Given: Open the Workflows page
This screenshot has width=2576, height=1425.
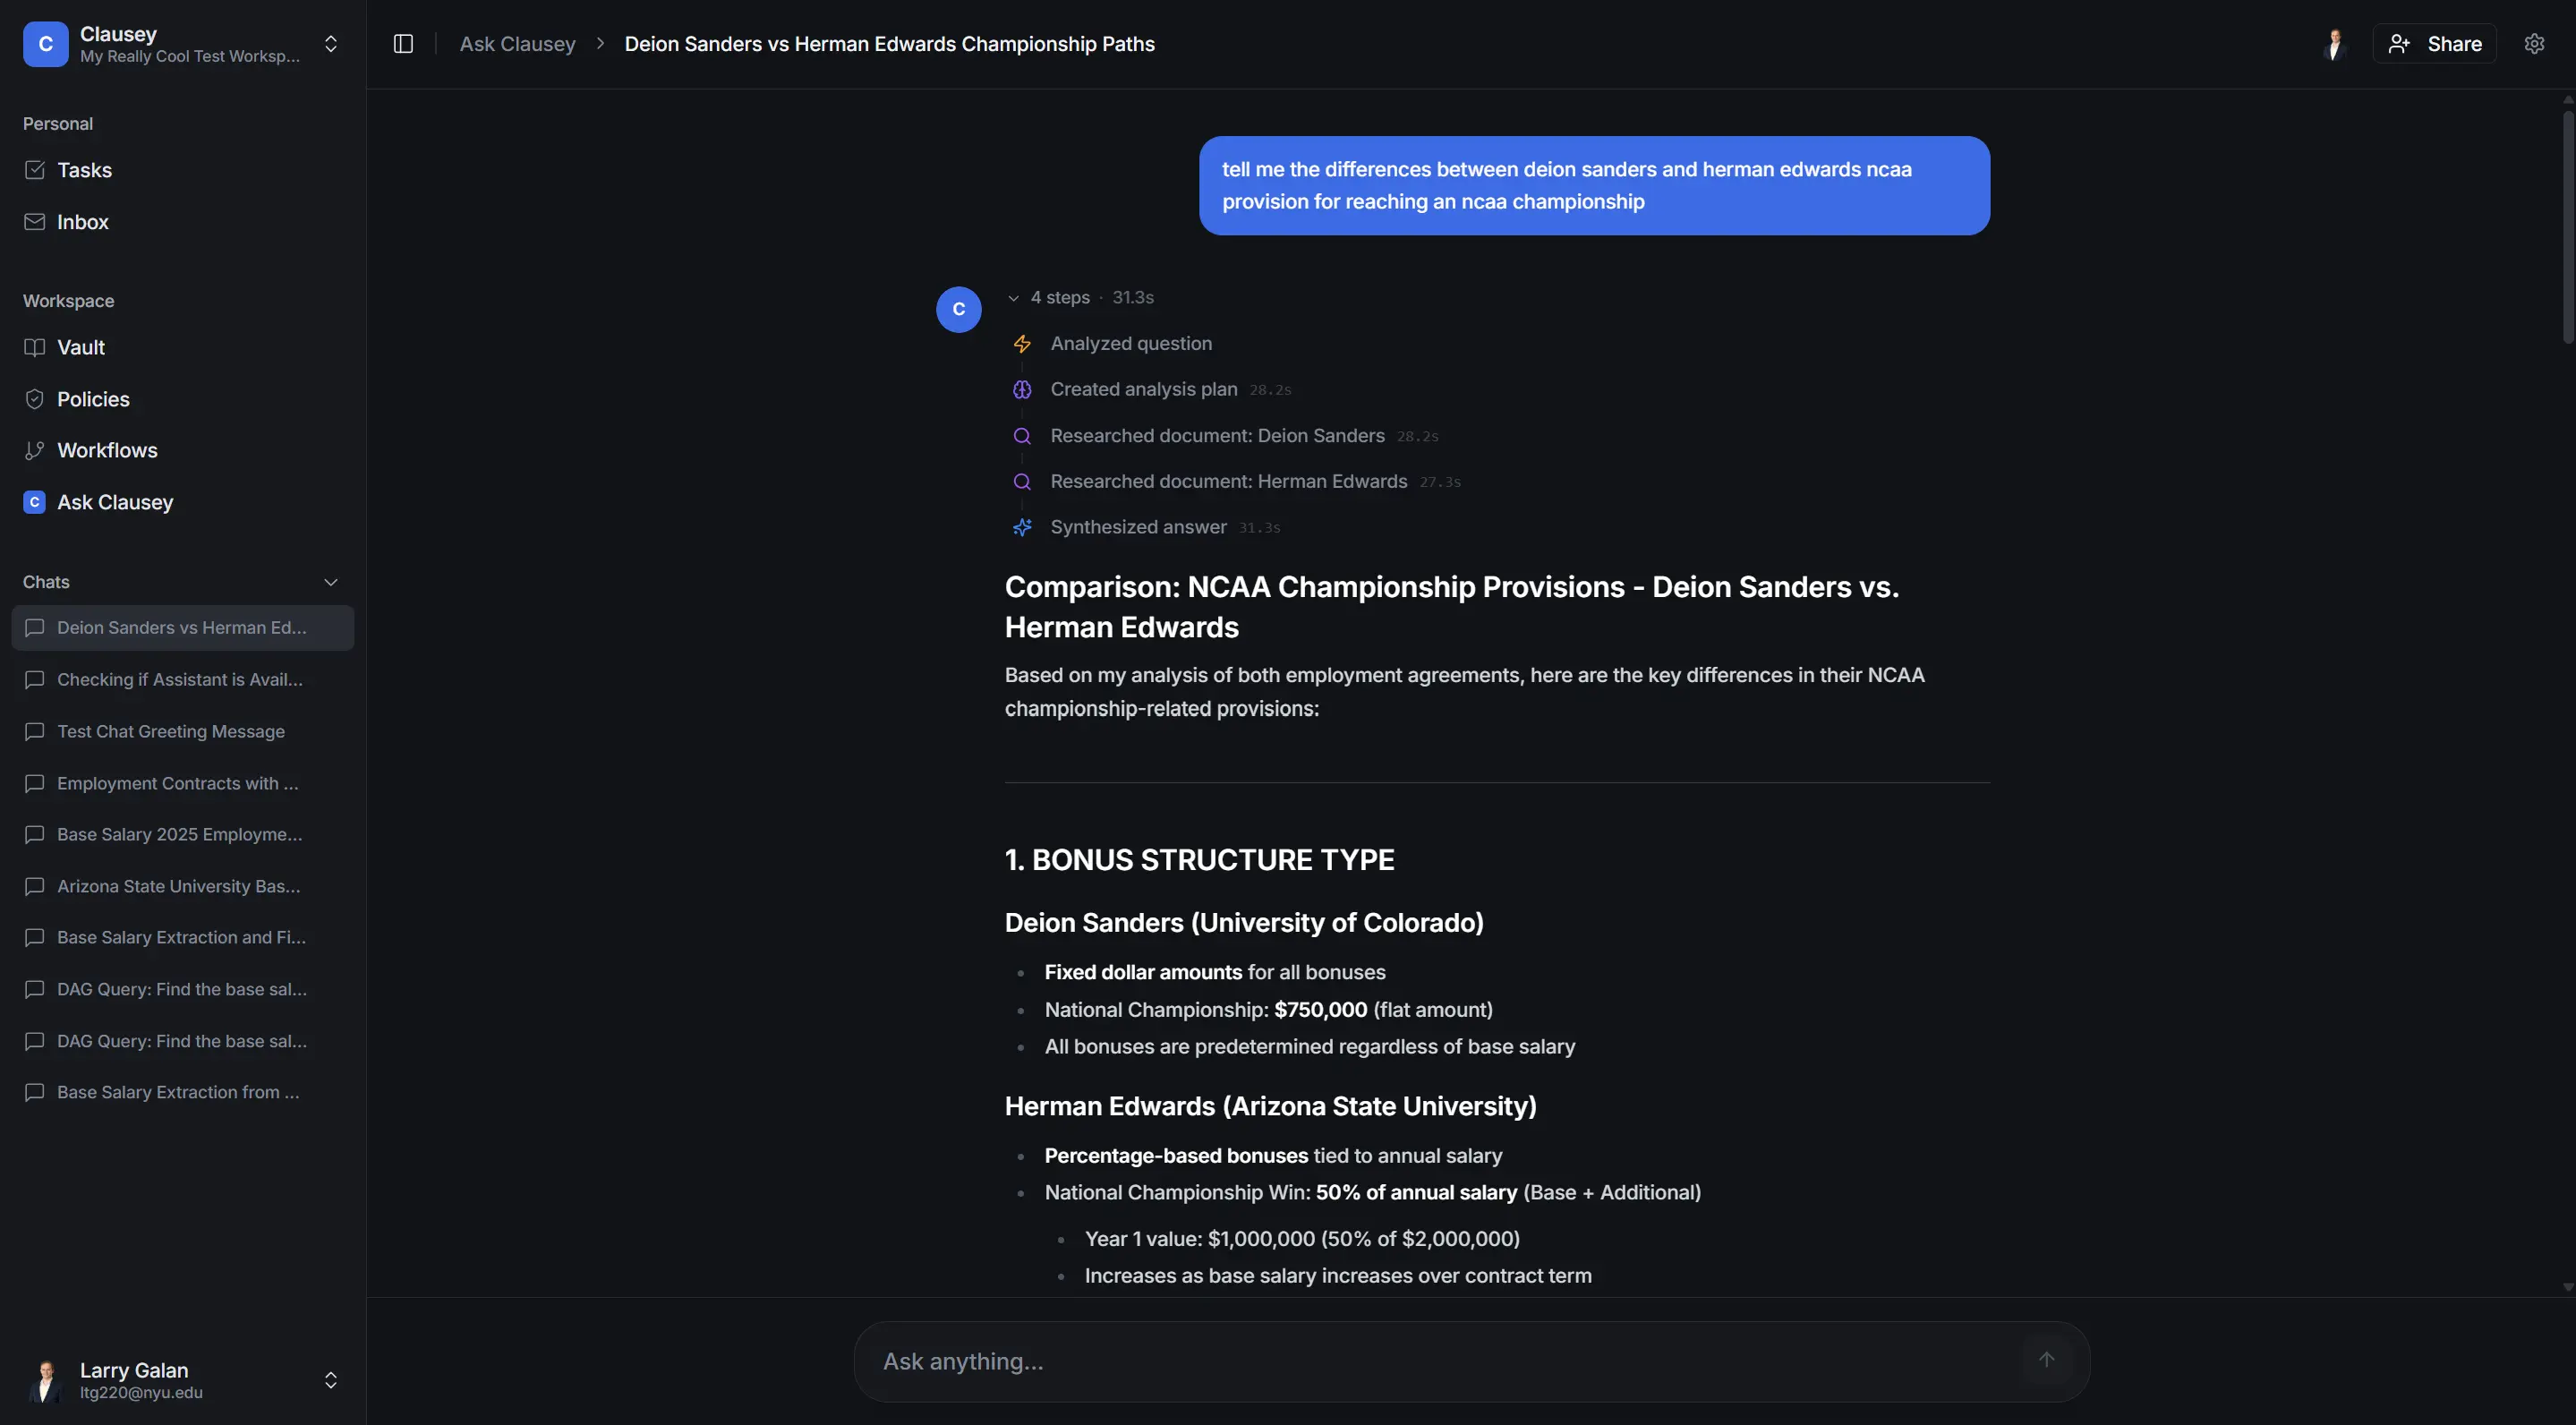Looking at the screenshot, I should 107,450.
